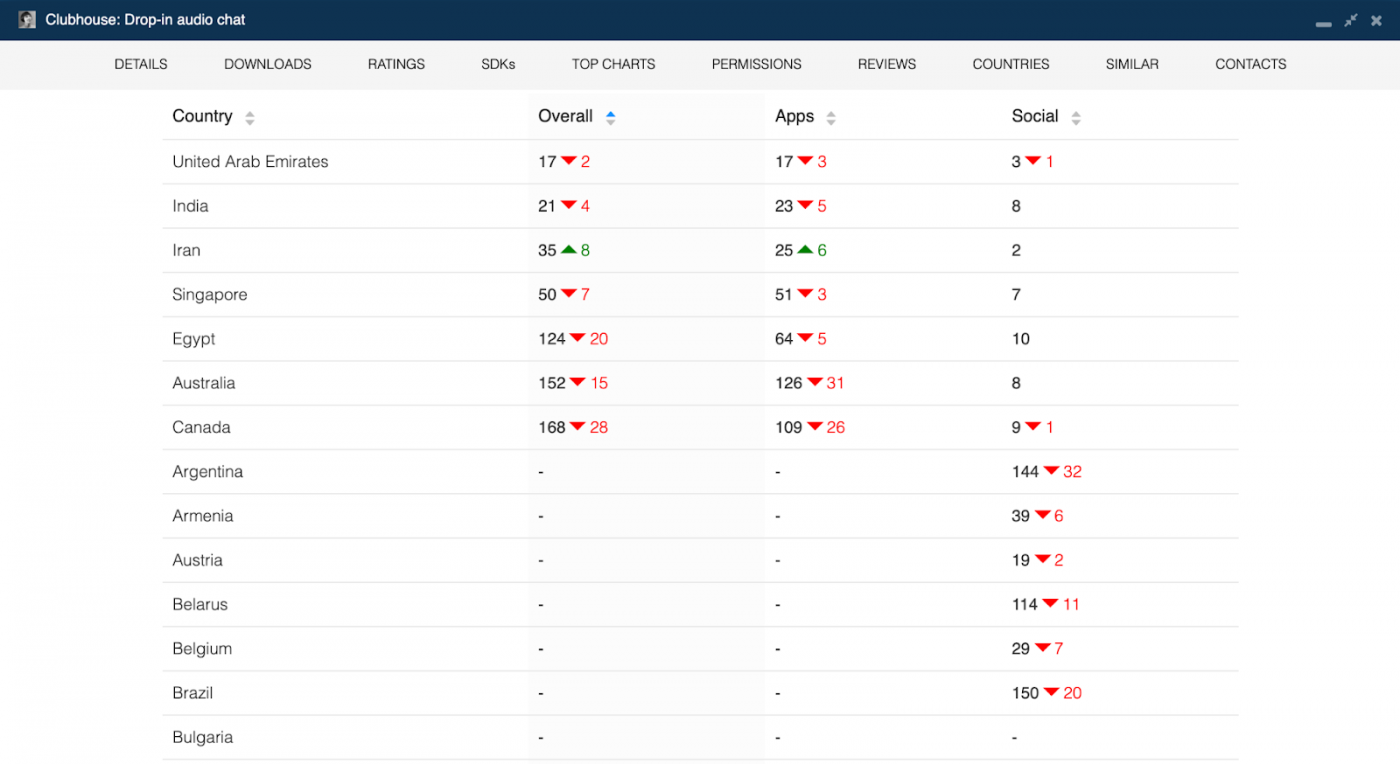Open the CONTACTS tab
This screenshot has height=764, width=1400.
[1251, 64]
